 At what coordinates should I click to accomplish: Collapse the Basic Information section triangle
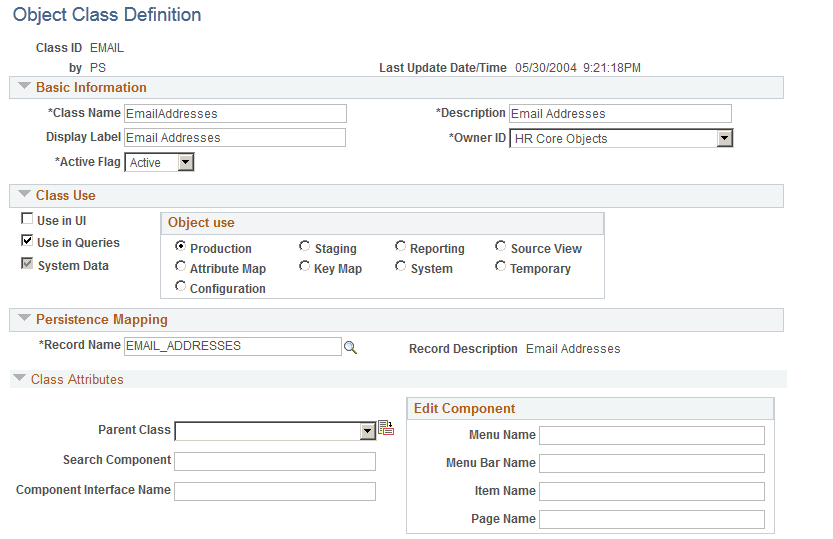(x=24, y=86)
